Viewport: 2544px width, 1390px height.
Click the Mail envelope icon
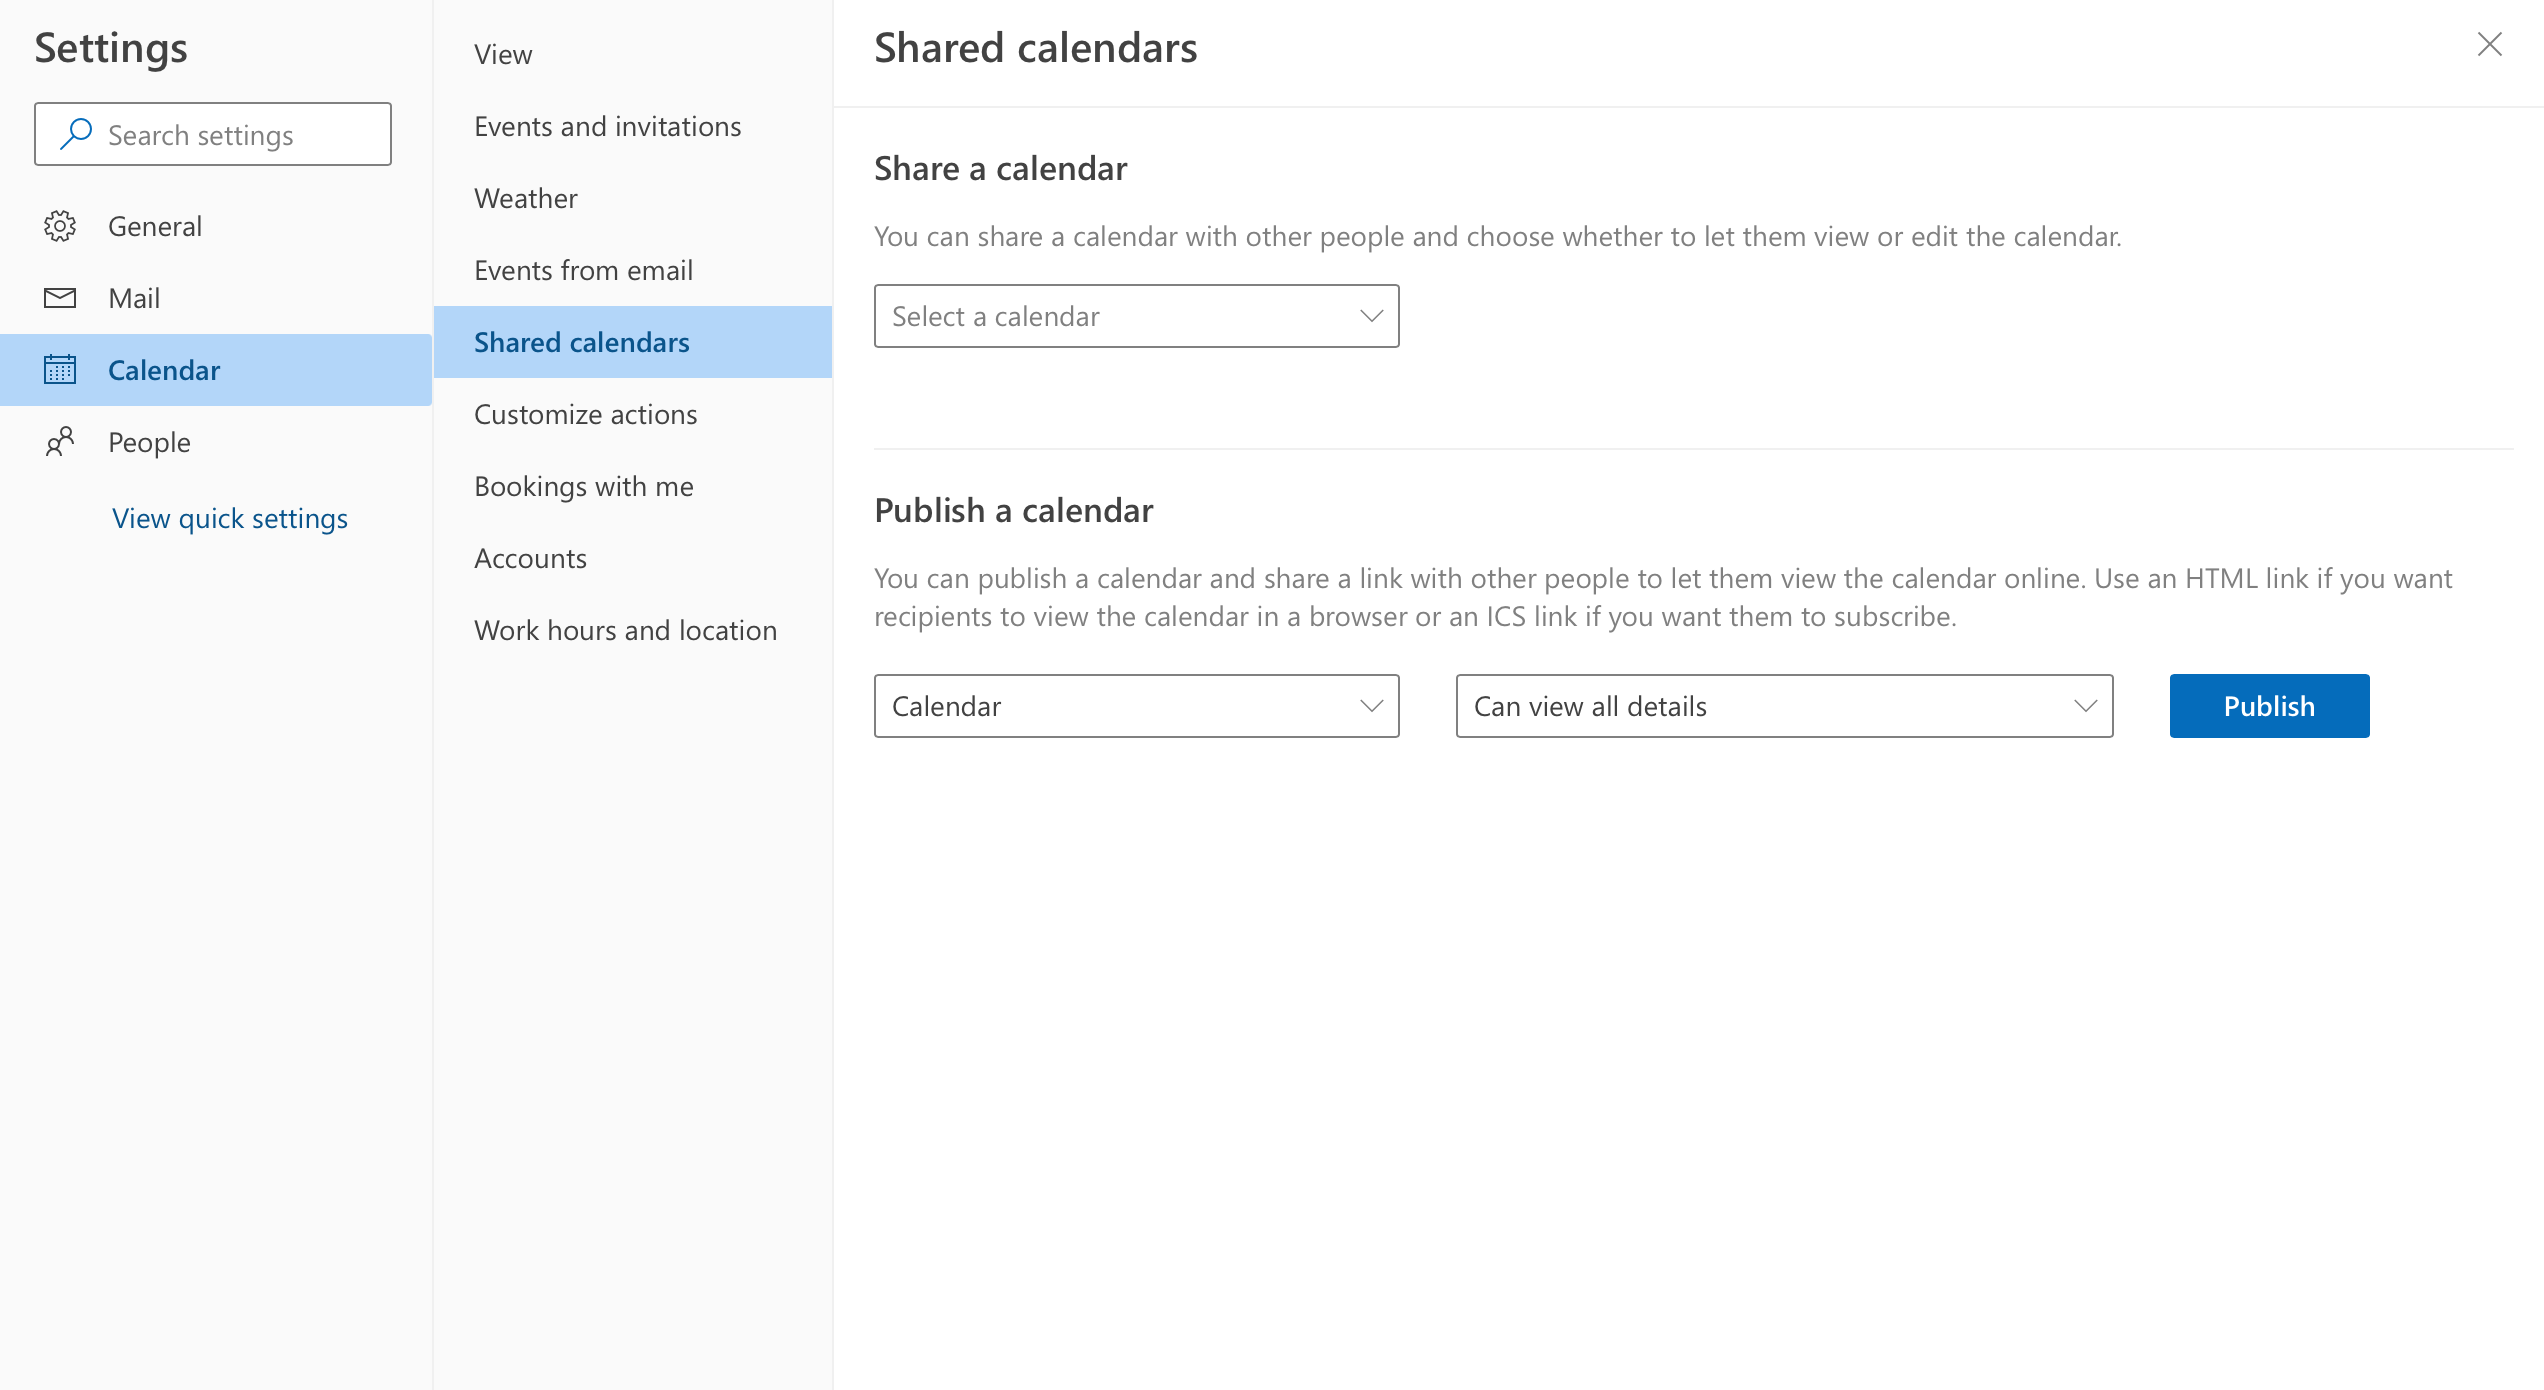(x=60, y=298)
